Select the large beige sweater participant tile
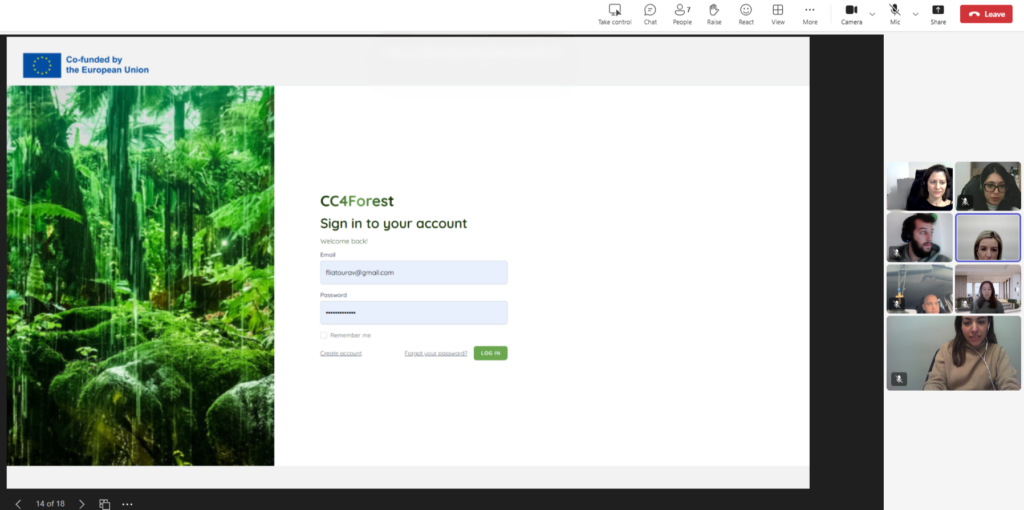Image resolution: width=1024 pixels, height=510 pixels. coord(953,353)
